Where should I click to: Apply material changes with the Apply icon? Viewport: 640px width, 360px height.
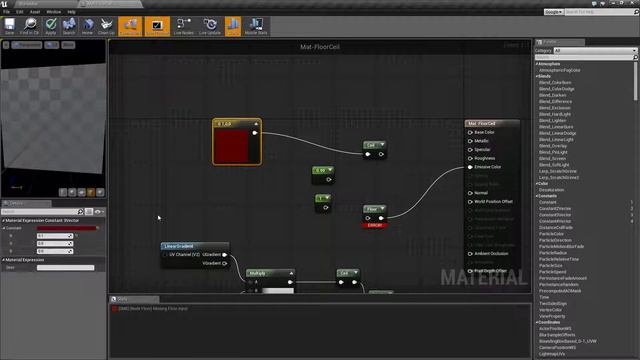[51, 26]
